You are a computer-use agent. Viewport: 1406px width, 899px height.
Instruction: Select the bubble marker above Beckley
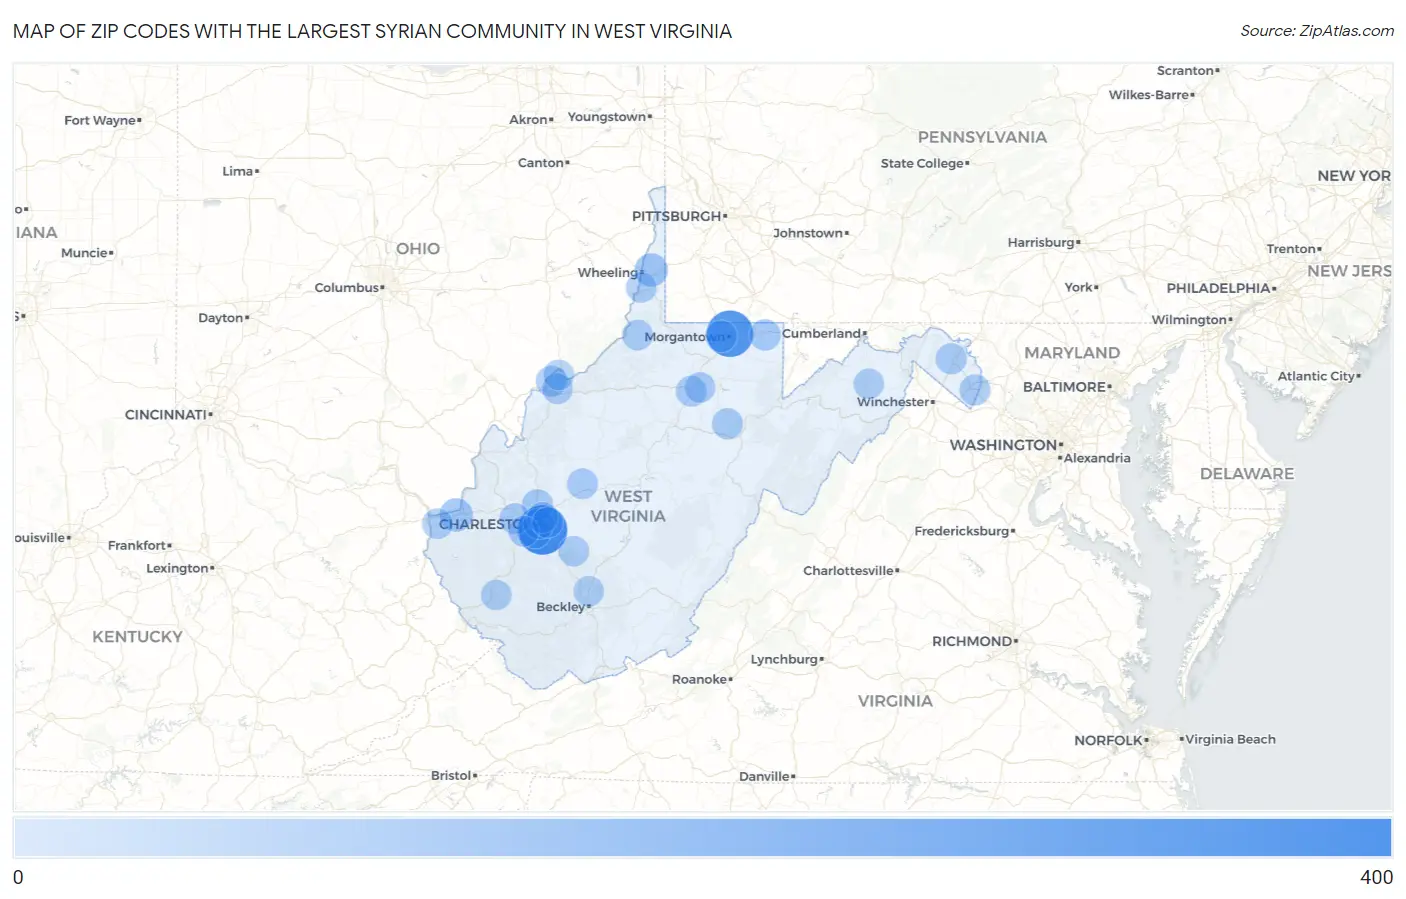[x=589, y=591]
